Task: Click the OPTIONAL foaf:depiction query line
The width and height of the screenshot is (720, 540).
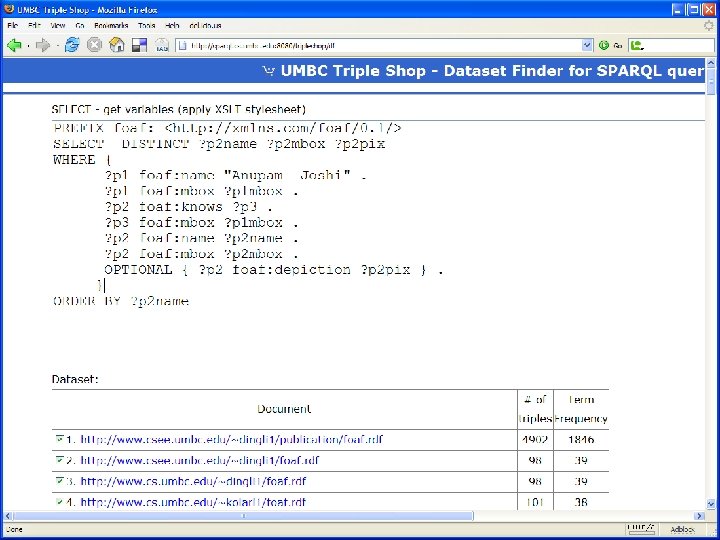Action: point(274,270)
